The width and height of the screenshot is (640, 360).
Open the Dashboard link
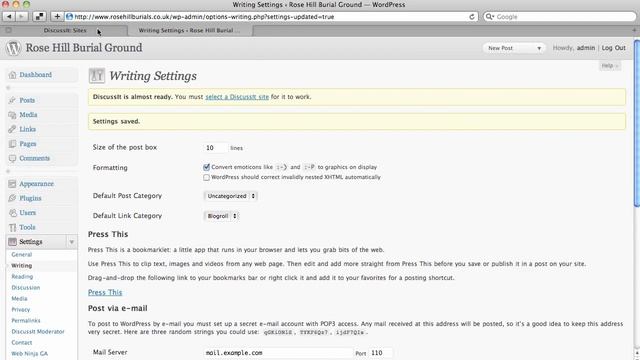[x=36, y=75]
